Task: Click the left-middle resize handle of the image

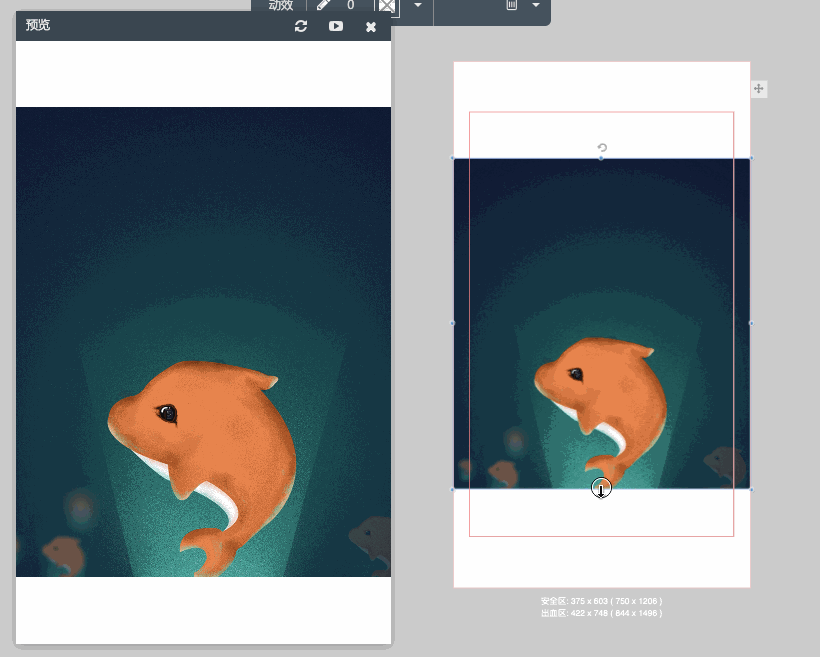Action: (453, 323)
